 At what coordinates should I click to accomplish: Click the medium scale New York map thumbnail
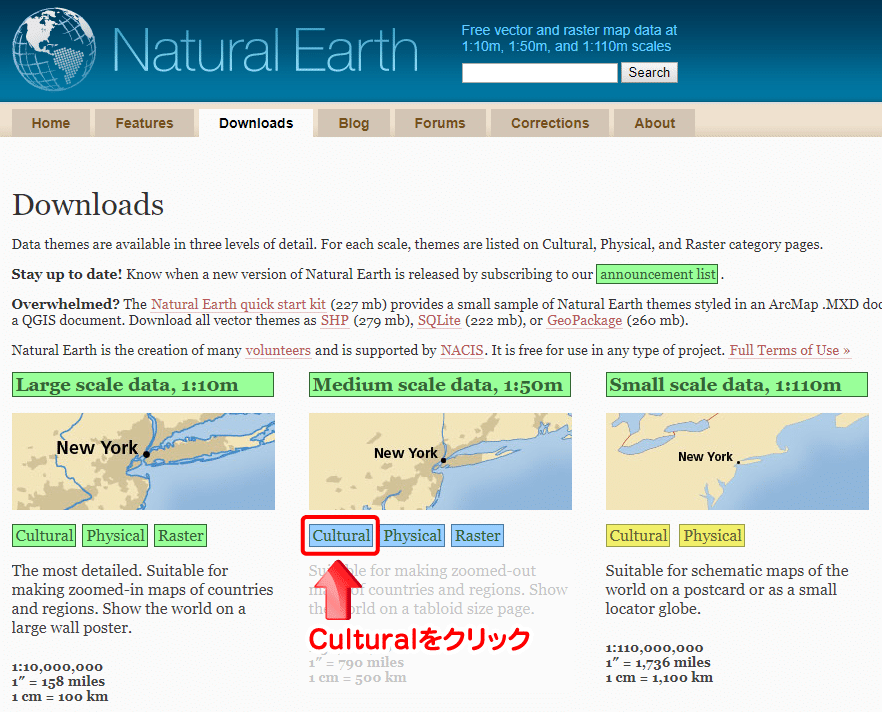click(x=440, y=462)
